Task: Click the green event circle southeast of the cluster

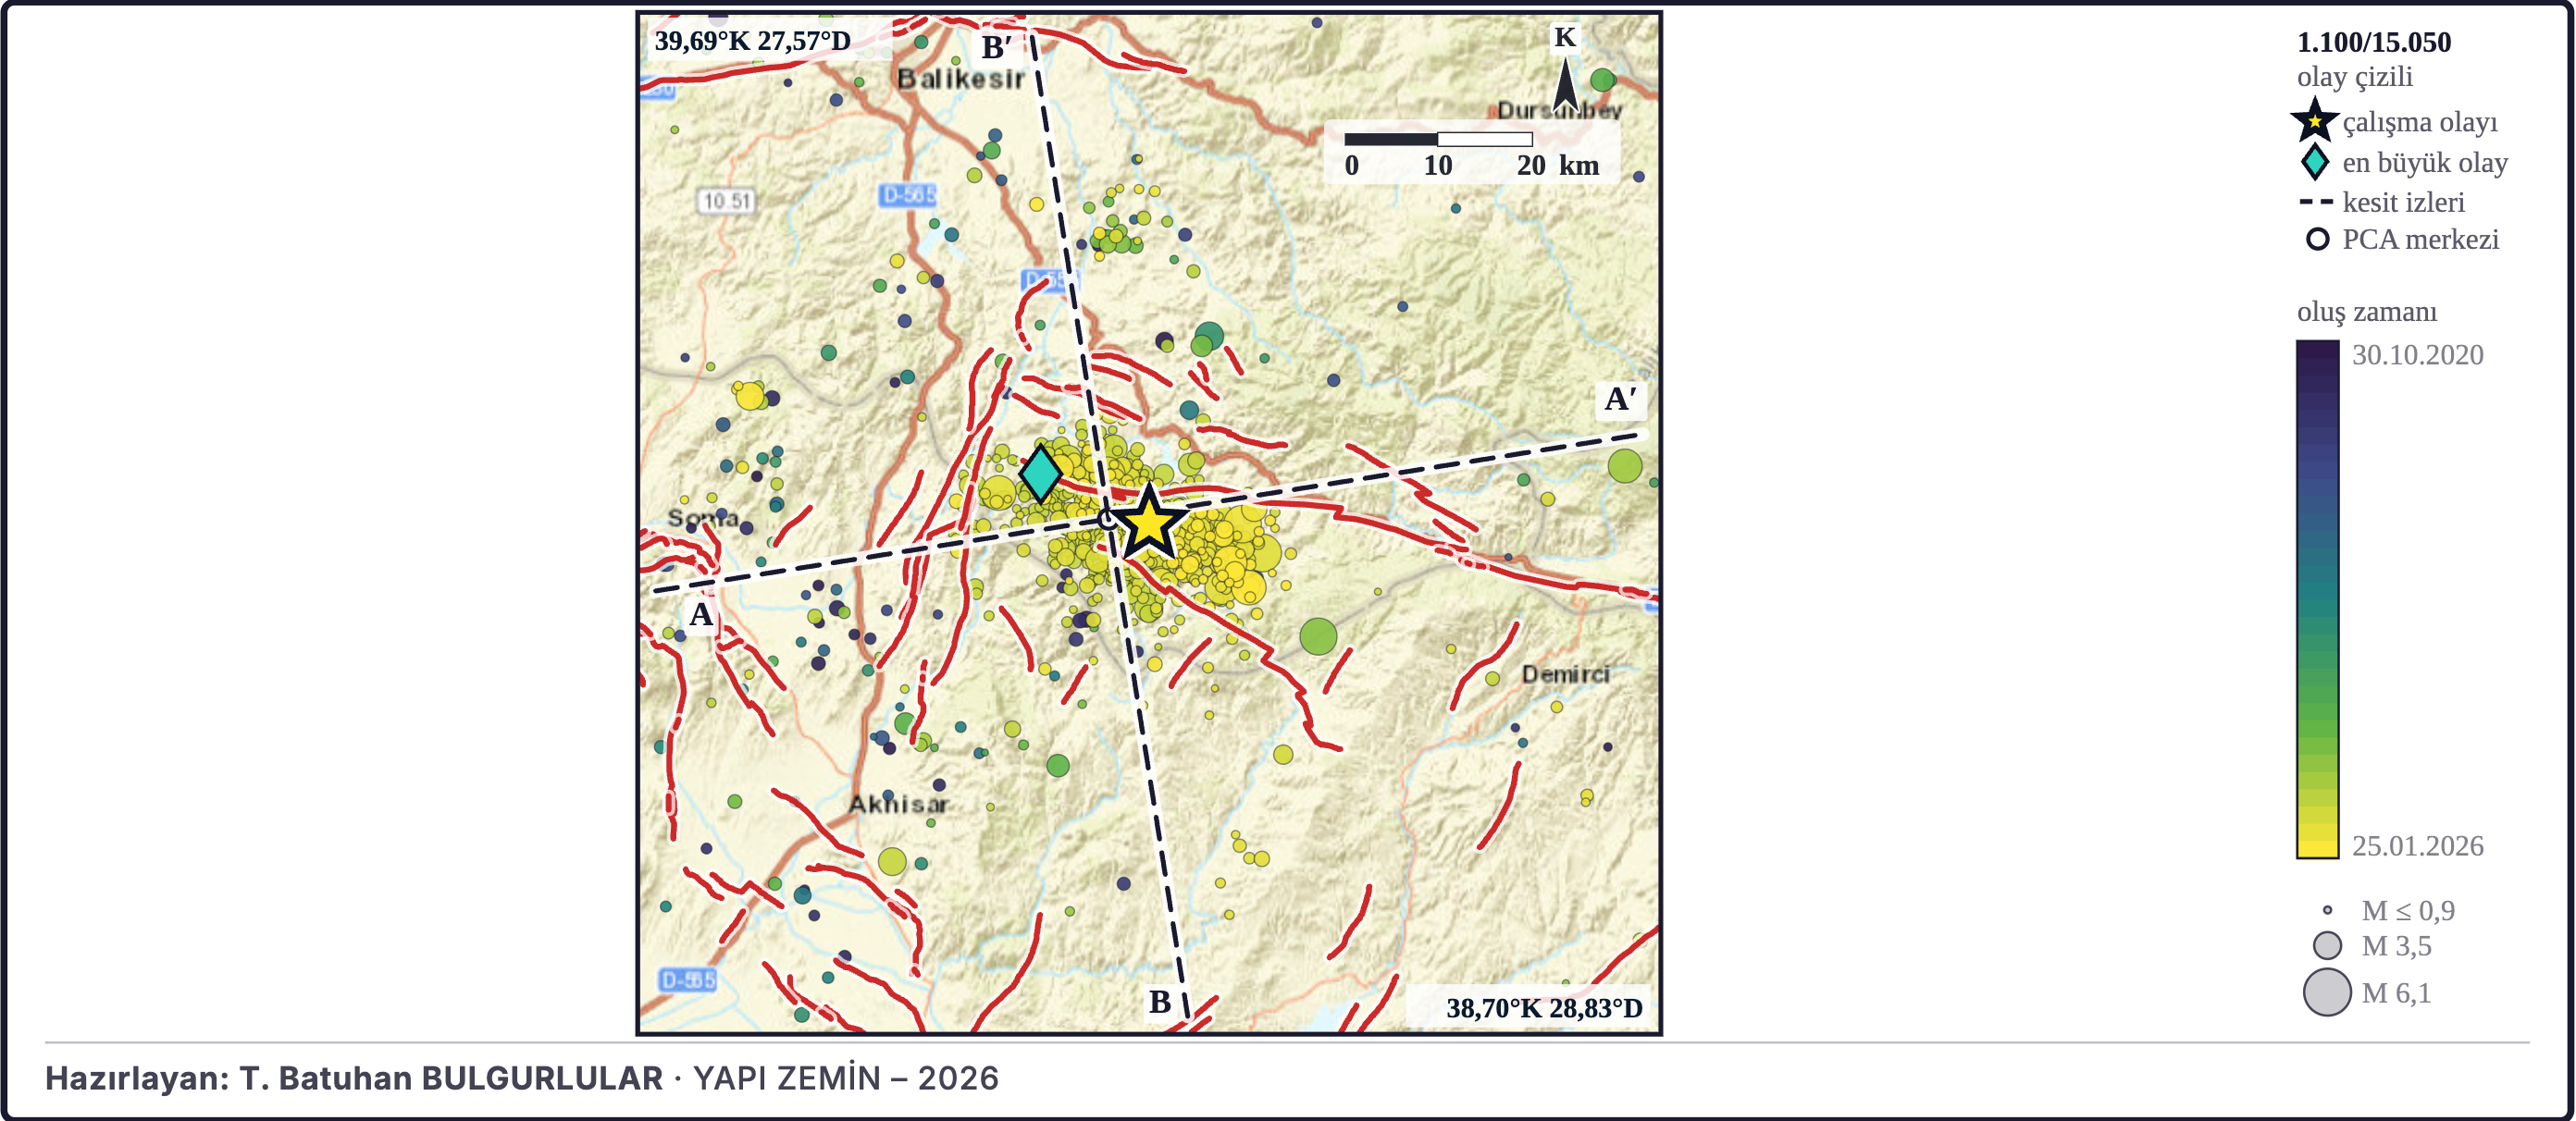Action: click(1318, 636)
